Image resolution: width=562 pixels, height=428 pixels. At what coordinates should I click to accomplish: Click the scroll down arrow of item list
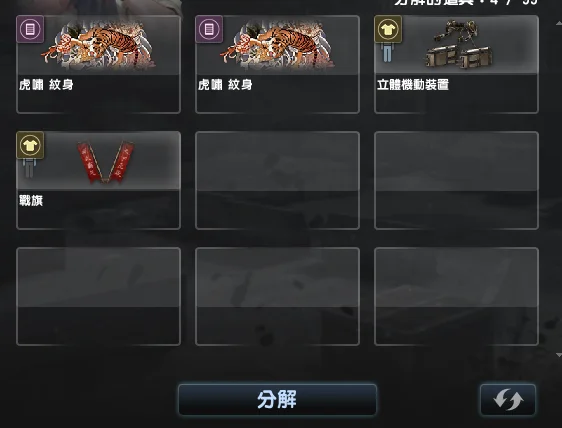558,355
